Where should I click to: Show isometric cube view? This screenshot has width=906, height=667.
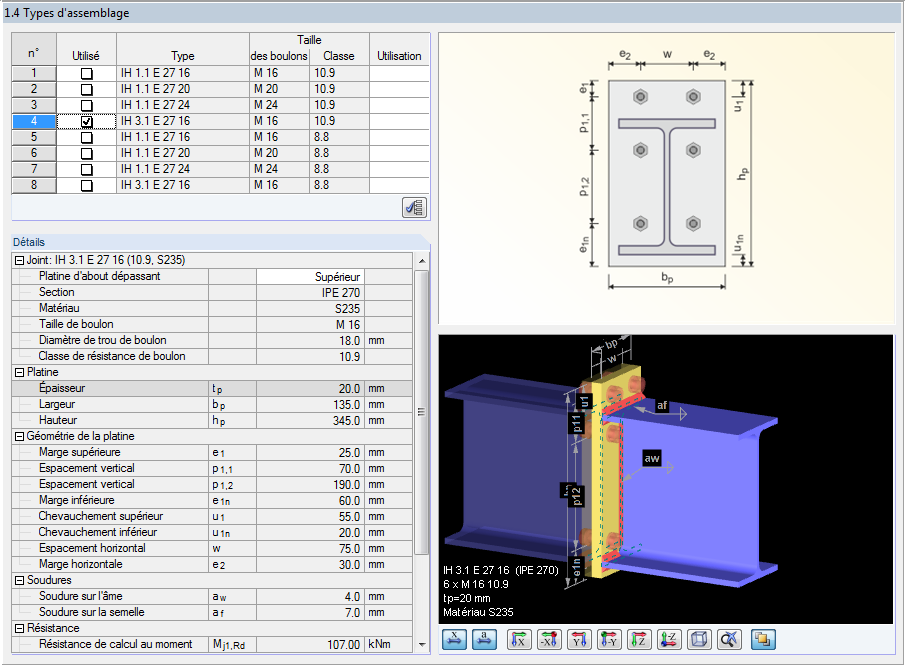click(699, 639)
